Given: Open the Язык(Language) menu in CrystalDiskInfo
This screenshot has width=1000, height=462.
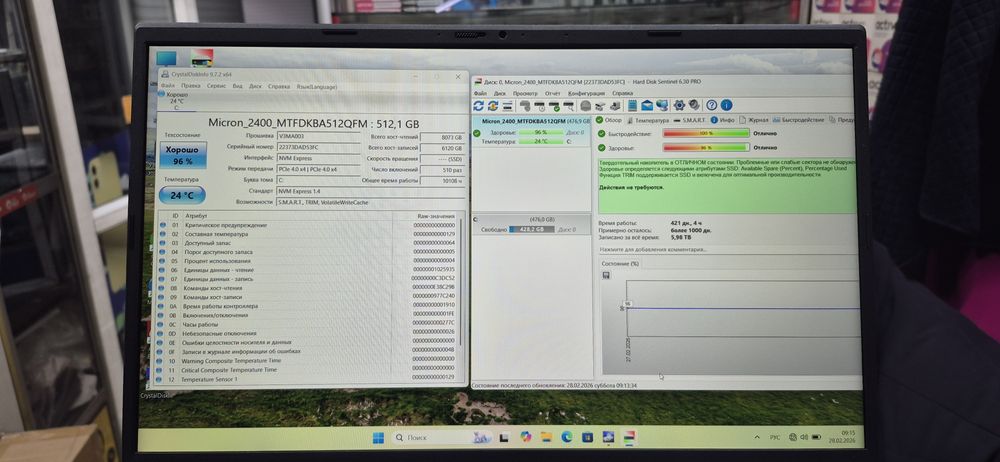Looking at the screenshot, I should coord(316,86).
